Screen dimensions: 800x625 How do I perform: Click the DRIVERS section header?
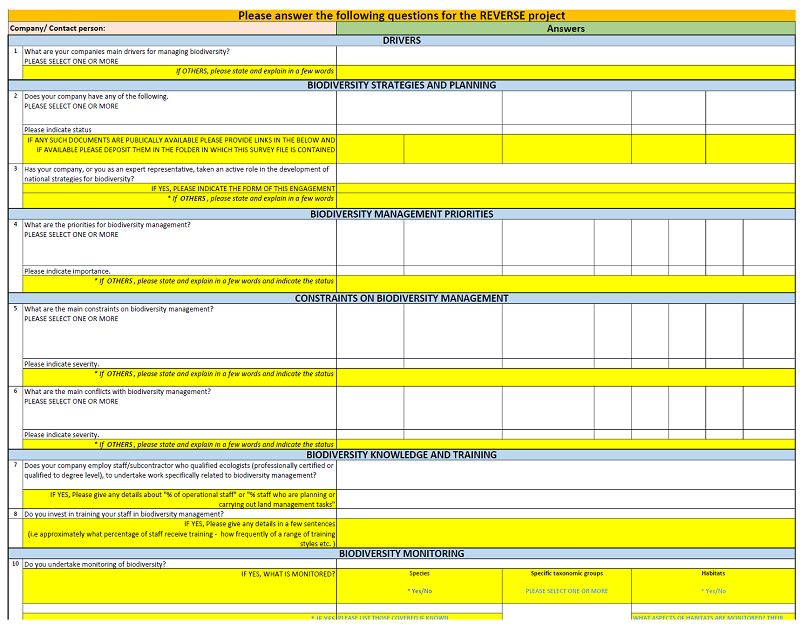pos(401,41)
